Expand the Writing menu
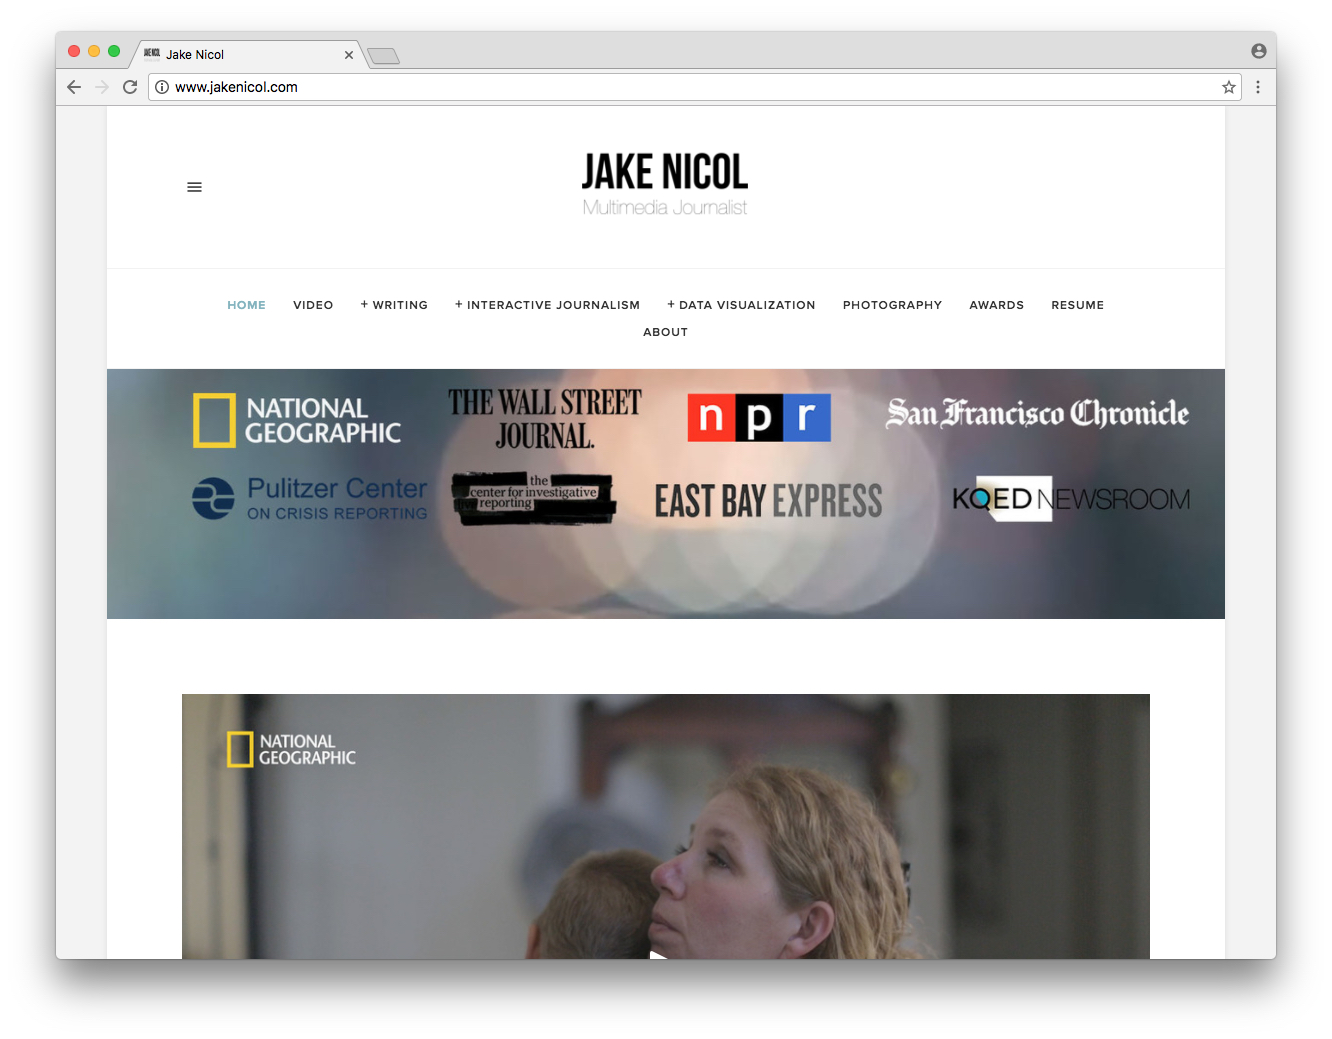This screenshot has height=1039, width=1332. click(x=394, y=305)
